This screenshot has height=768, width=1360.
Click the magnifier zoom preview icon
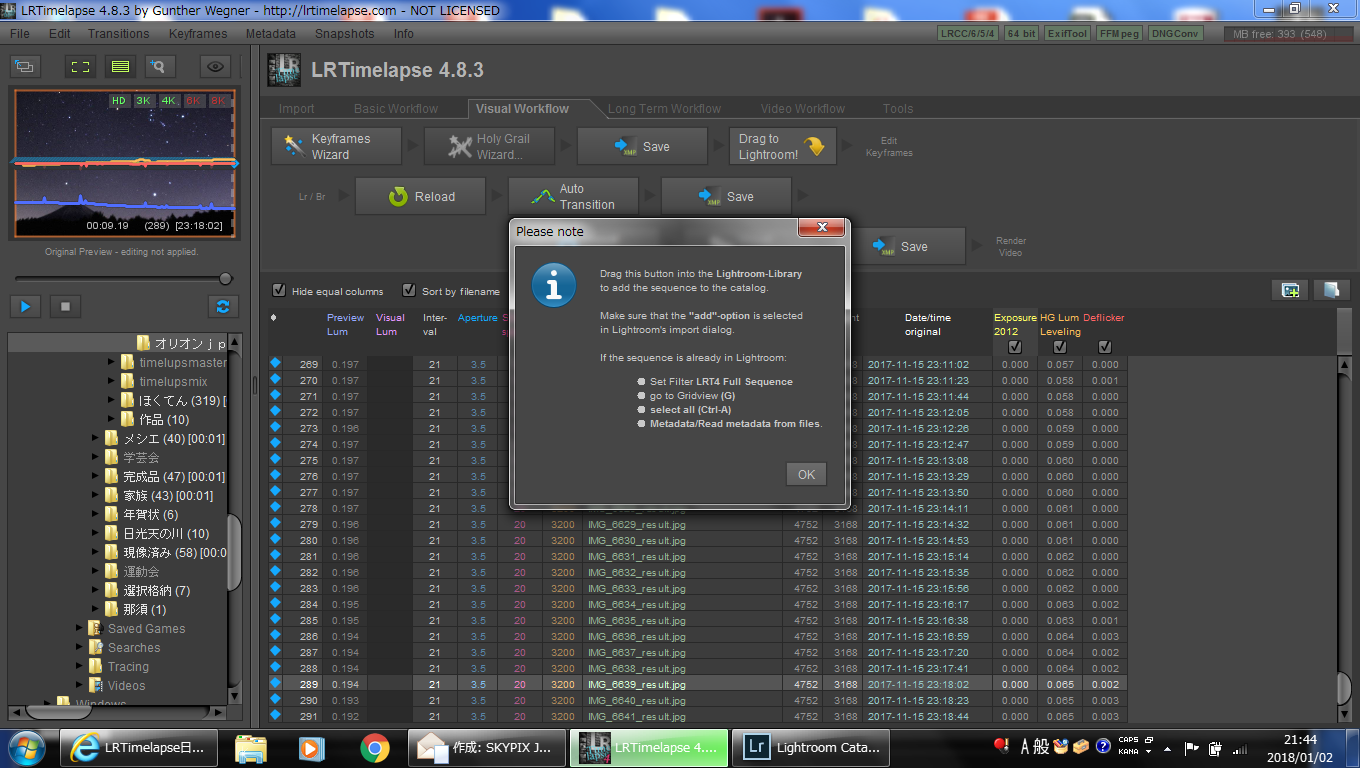point(159,67)
